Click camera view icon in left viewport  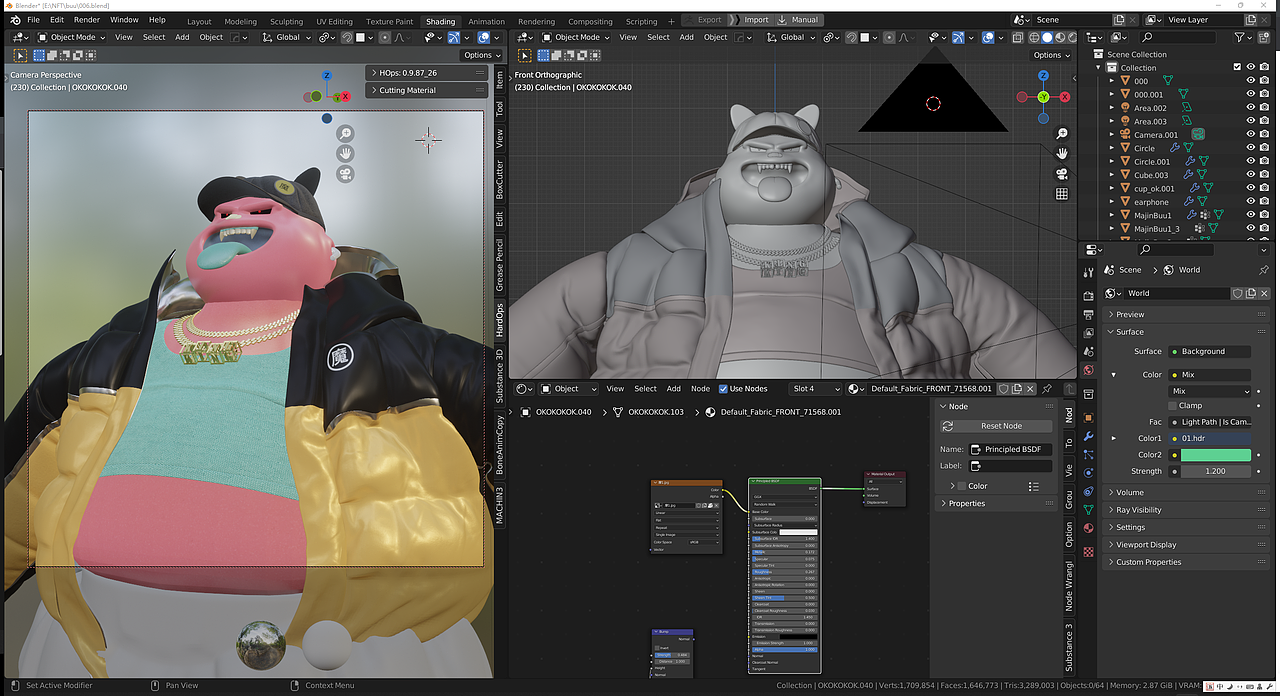point(345,174)
